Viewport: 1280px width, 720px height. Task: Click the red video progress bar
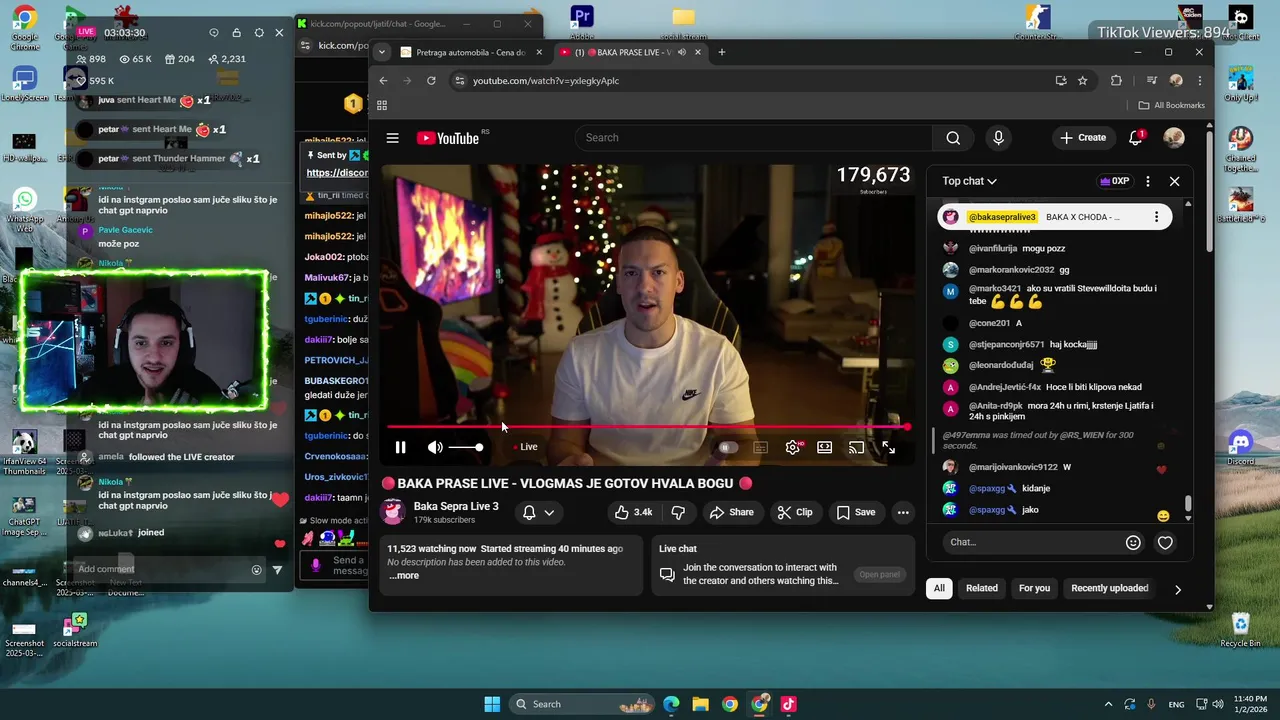648,427
